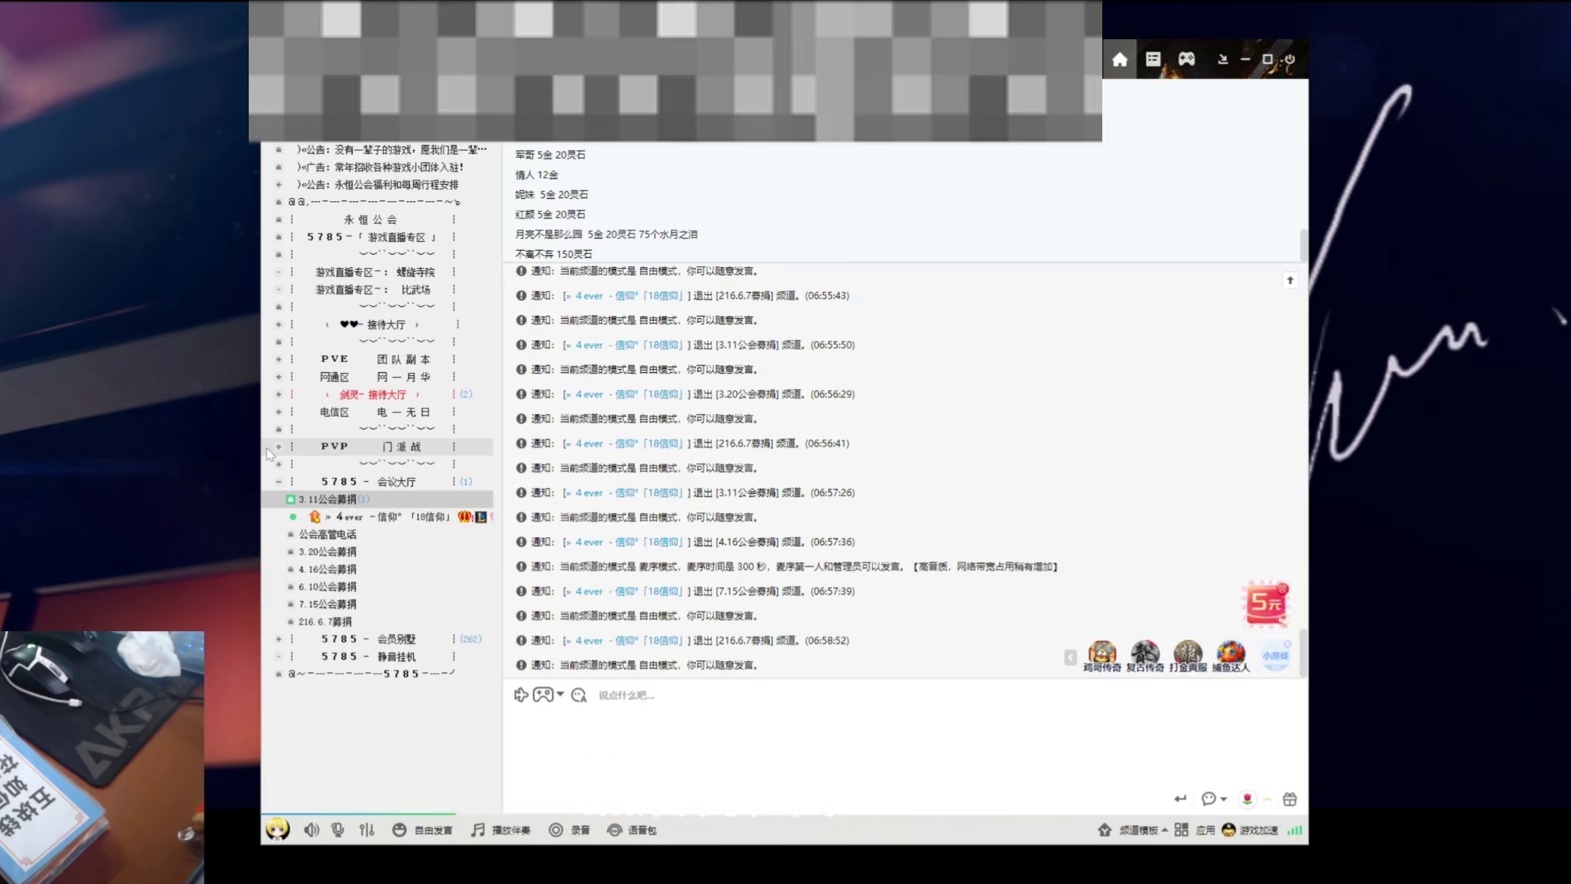Open the dropdown arrow beside the input controller icon
1571x884 pixels.
(x=560, y=695)
